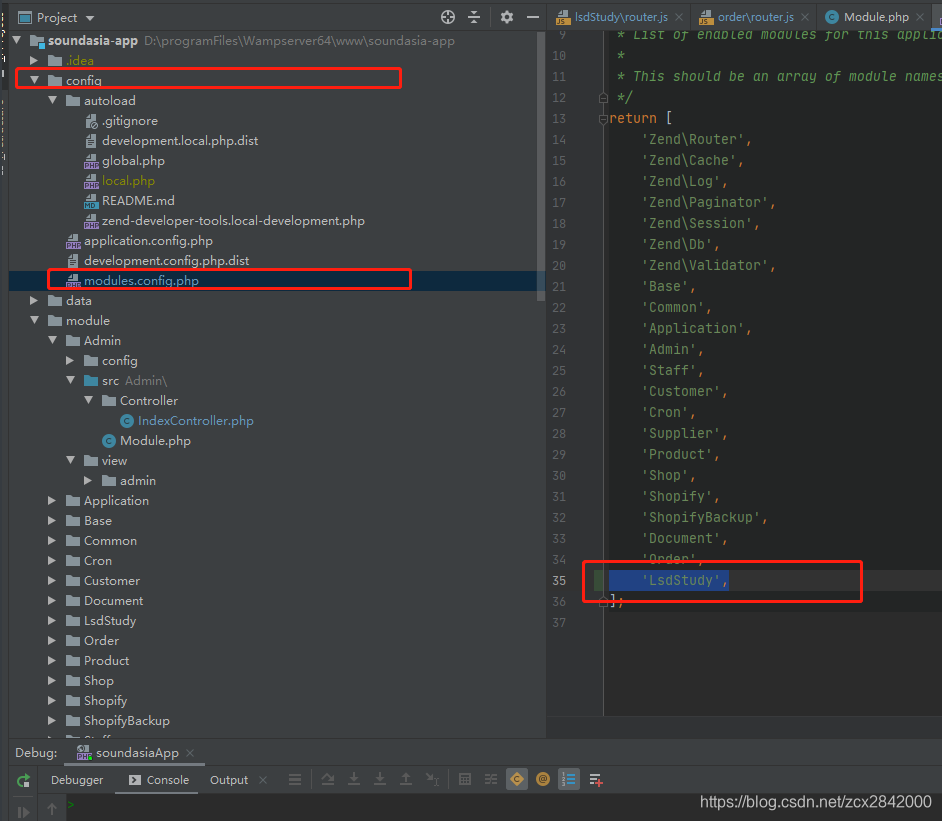Open the Output tab

(229, 780)
